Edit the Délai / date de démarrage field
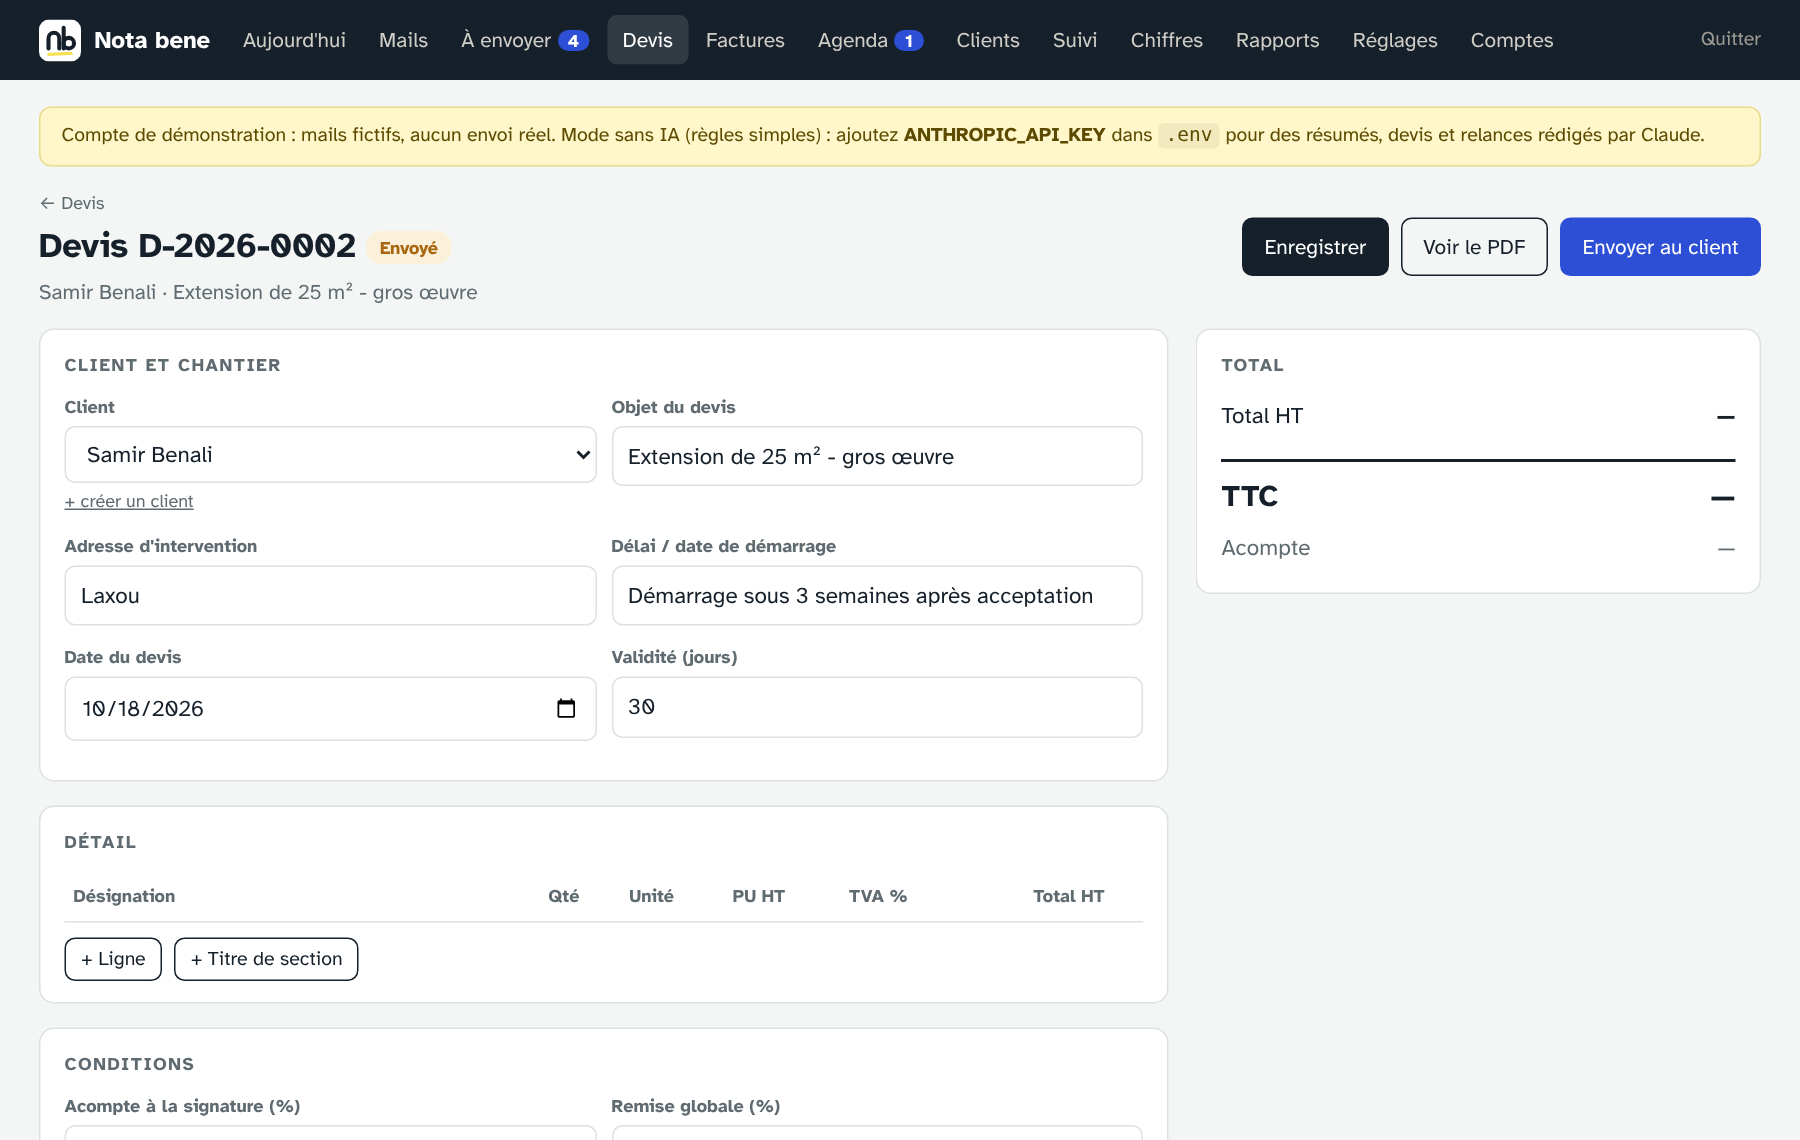 coord(877,596)
